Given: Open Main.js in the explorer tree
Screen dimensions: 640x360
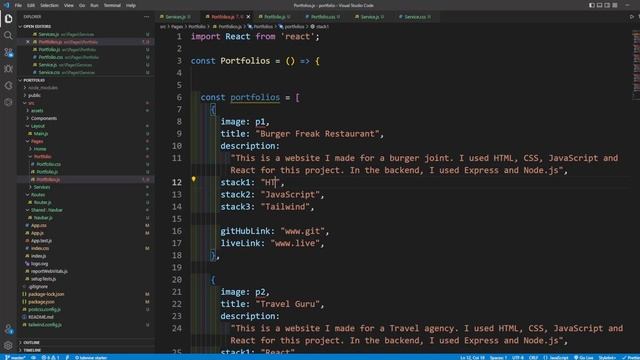Looking at the screenshot, I should pos(41,133).
